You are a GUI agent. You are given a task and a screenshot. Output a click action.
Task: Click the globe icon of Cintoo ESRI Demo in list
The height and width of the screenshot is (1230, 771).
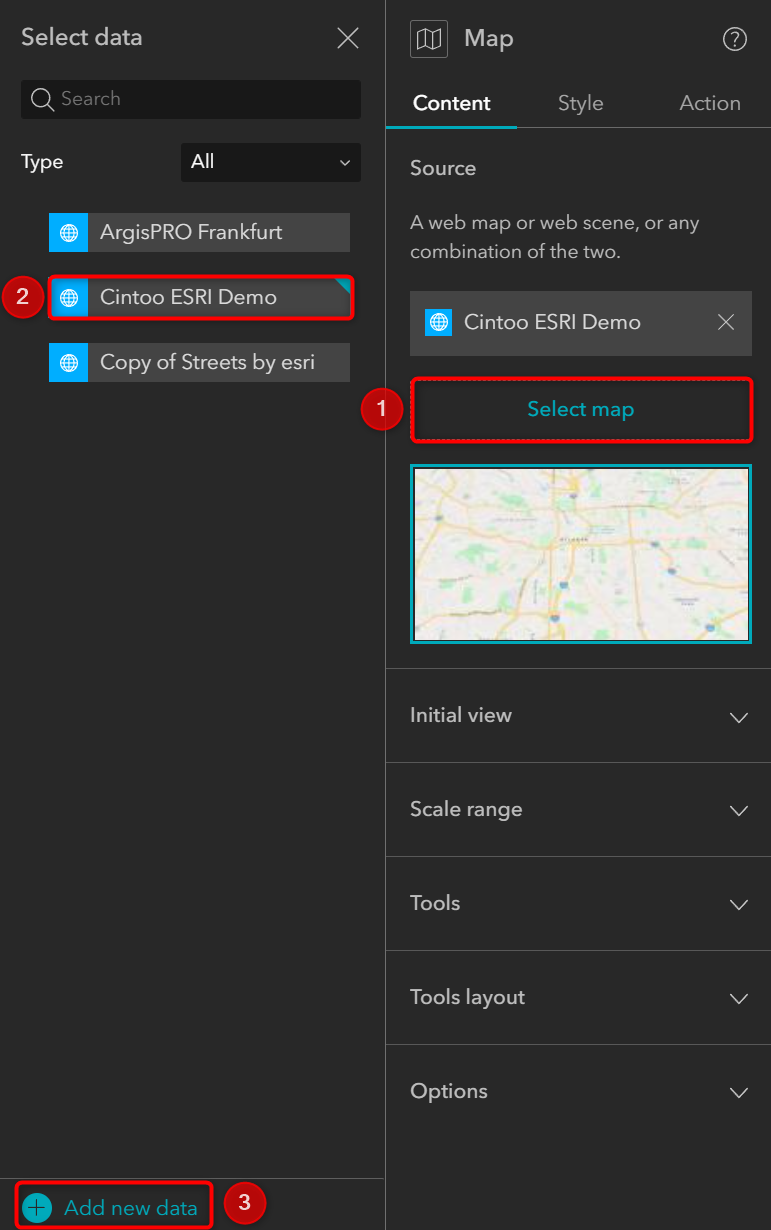pos(69,297)
